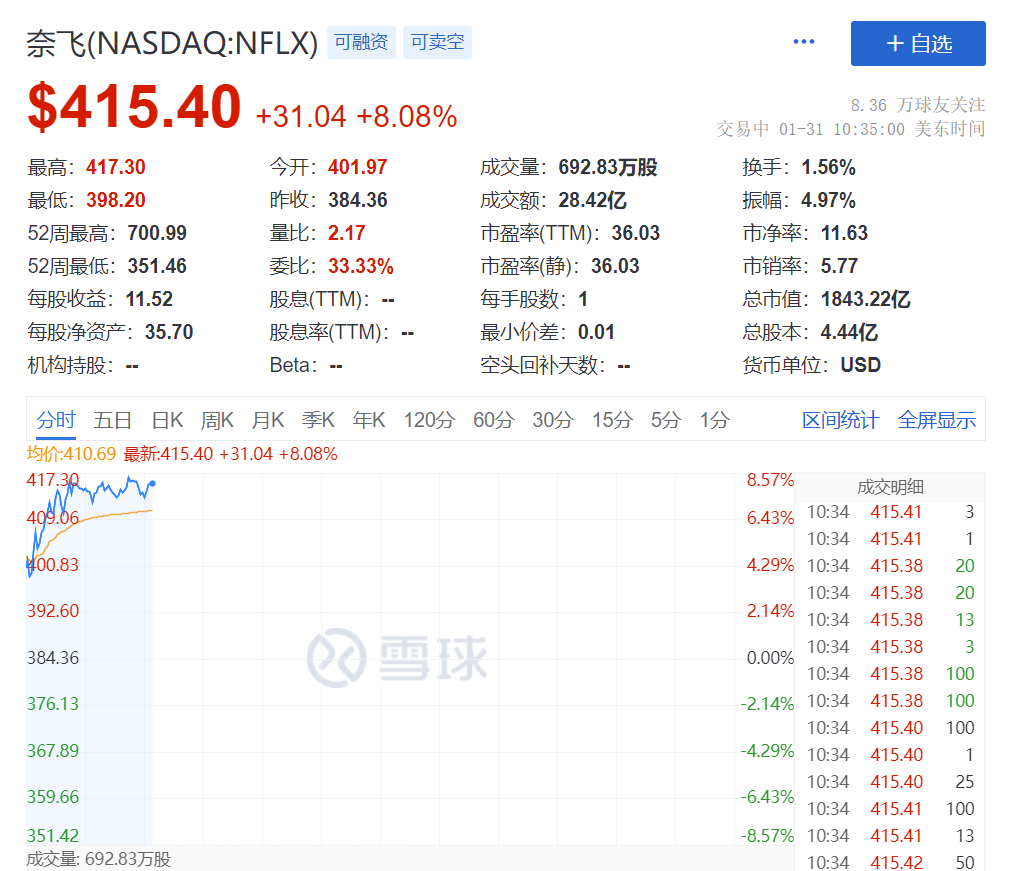
Task: Add NFLX to watchlist with 自选 button
Action: pyautogui.click(x=918, y=44)
